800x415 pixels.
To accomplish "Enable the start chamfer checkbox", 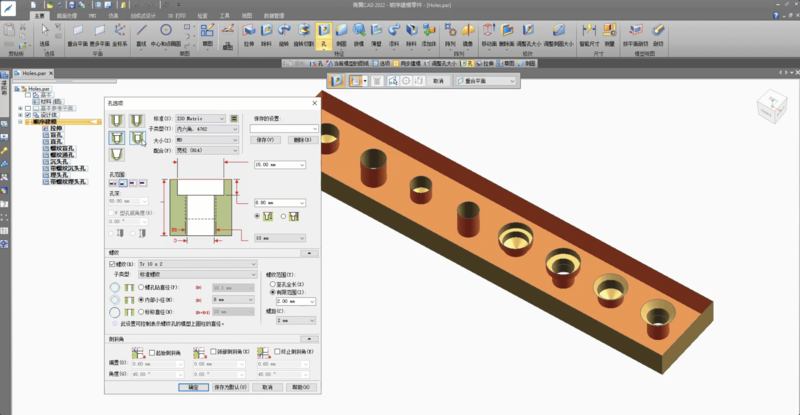I will click(151, 352).
